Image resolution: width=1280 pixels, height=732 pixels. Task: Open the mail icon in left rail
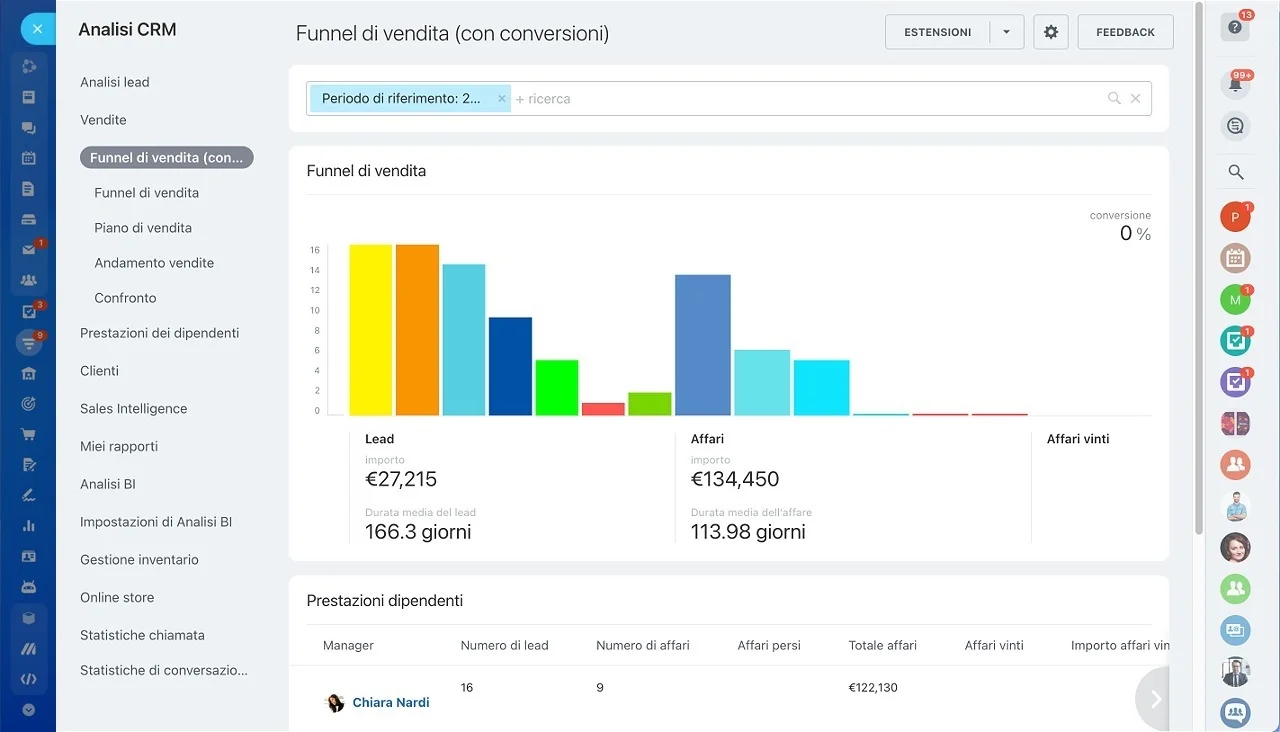[28, 250]
